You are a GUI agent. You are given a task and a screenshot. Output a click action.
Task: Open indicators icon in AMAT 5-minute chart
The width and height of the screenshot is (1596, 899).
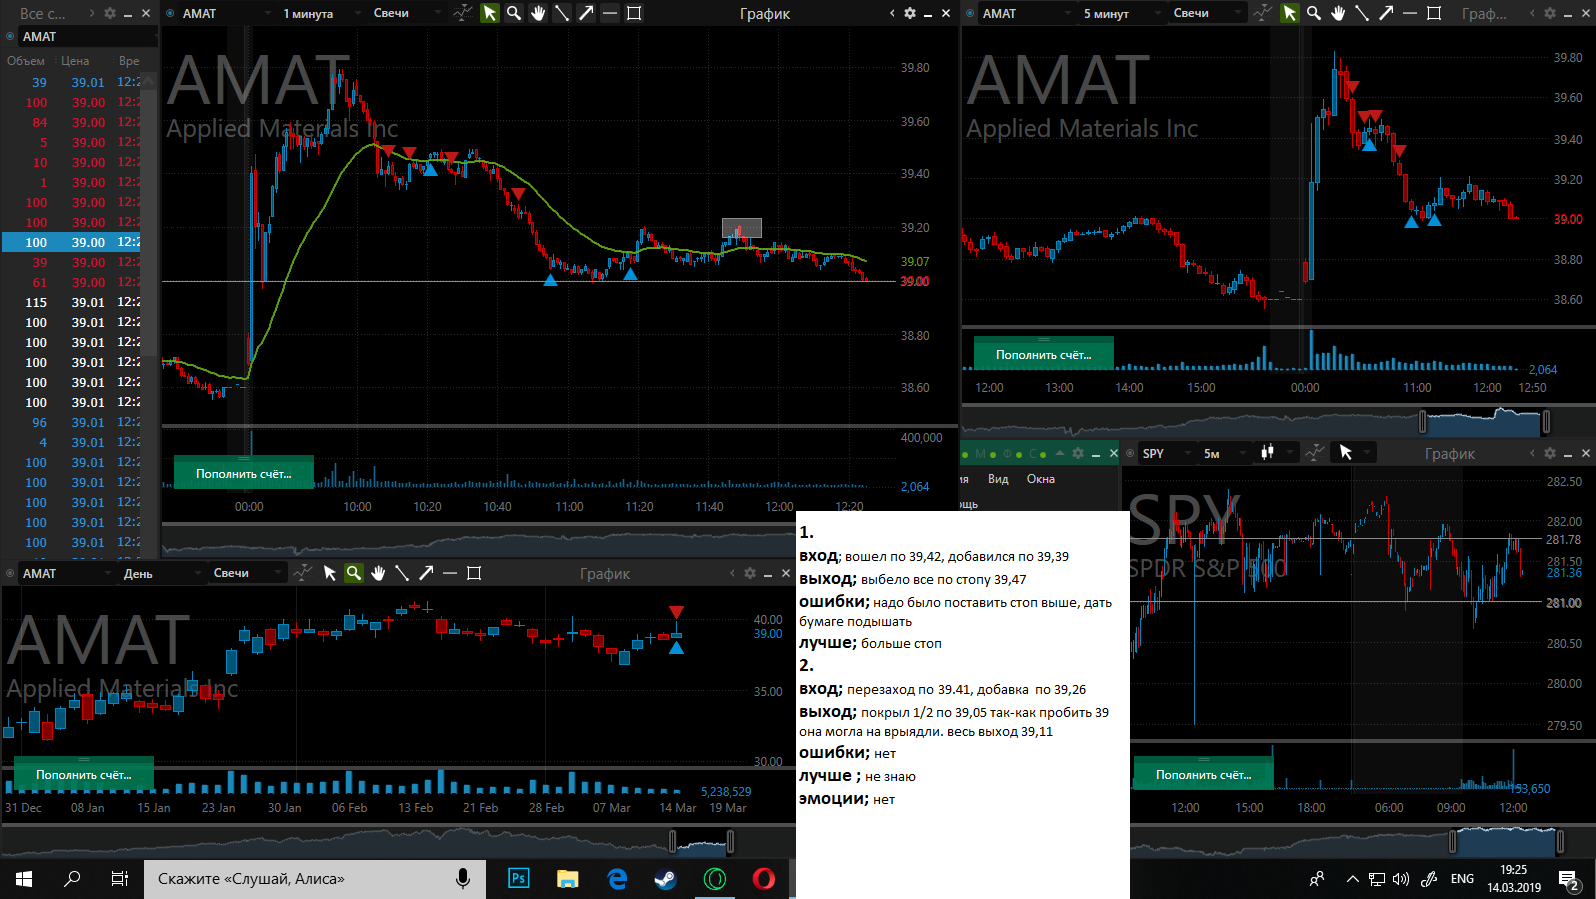tap(1262, 13)
